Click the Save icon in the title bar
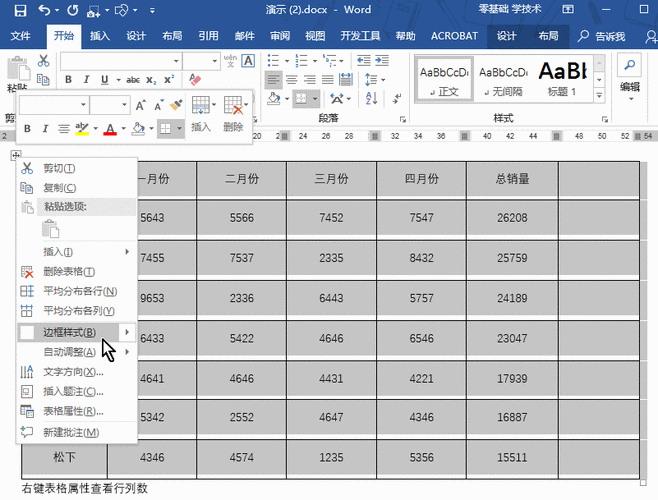 click(x=20, y=10)
